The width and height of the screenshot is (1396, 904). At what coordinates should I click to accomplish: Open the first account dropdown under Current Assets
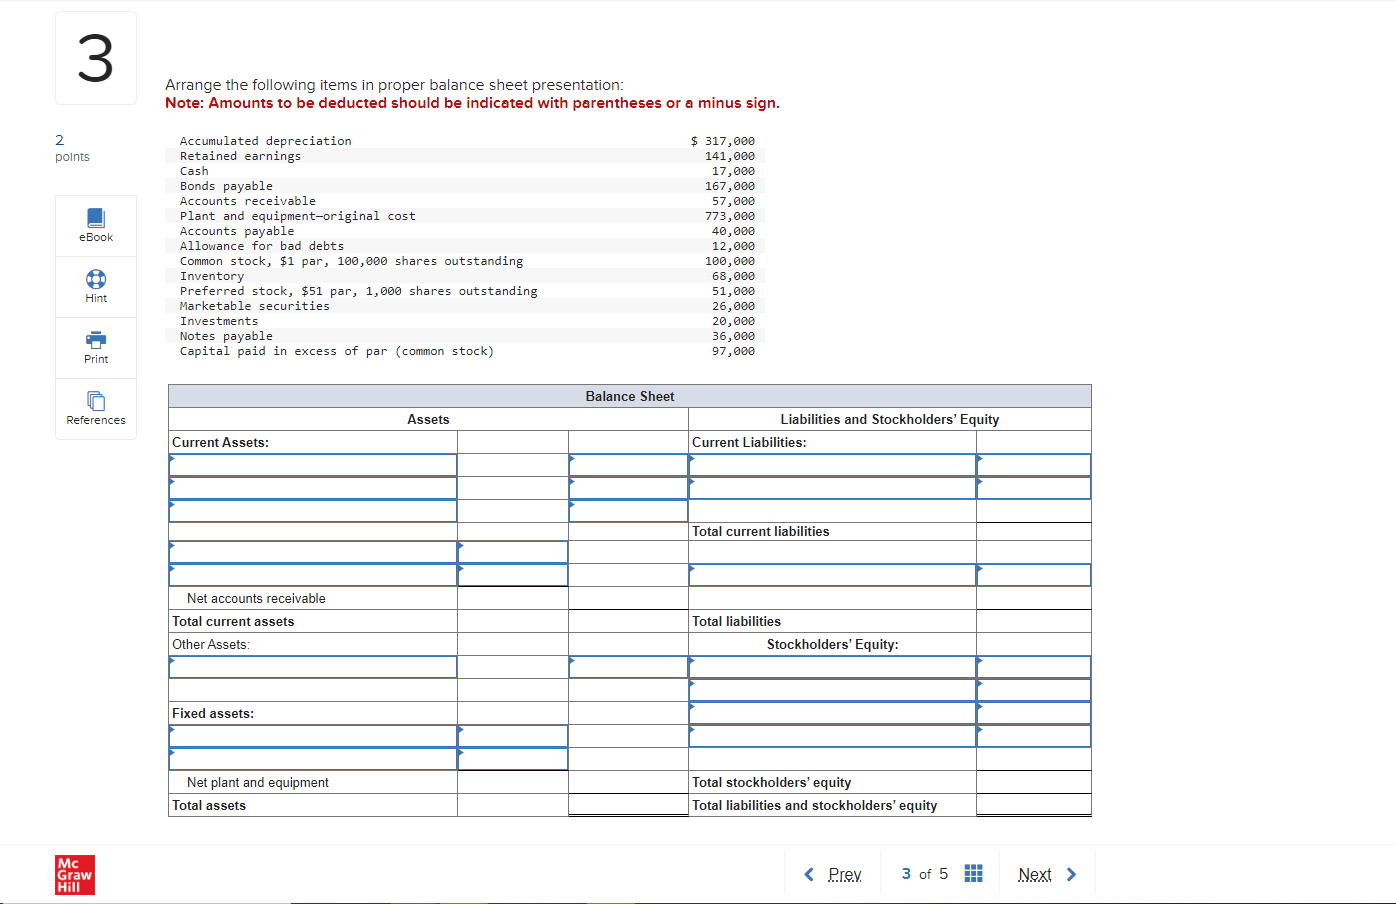coord(313,465)
